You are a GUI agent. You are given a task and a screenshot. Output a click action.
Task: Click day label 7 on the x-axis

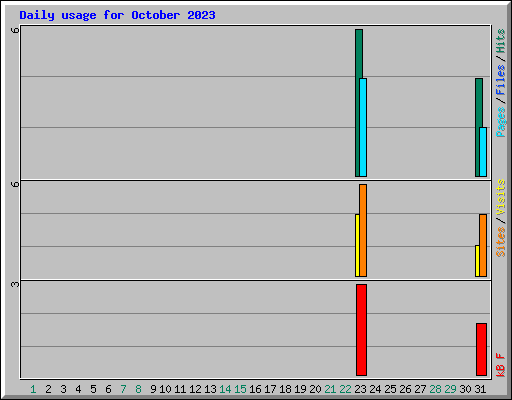(x=123, y=389)
